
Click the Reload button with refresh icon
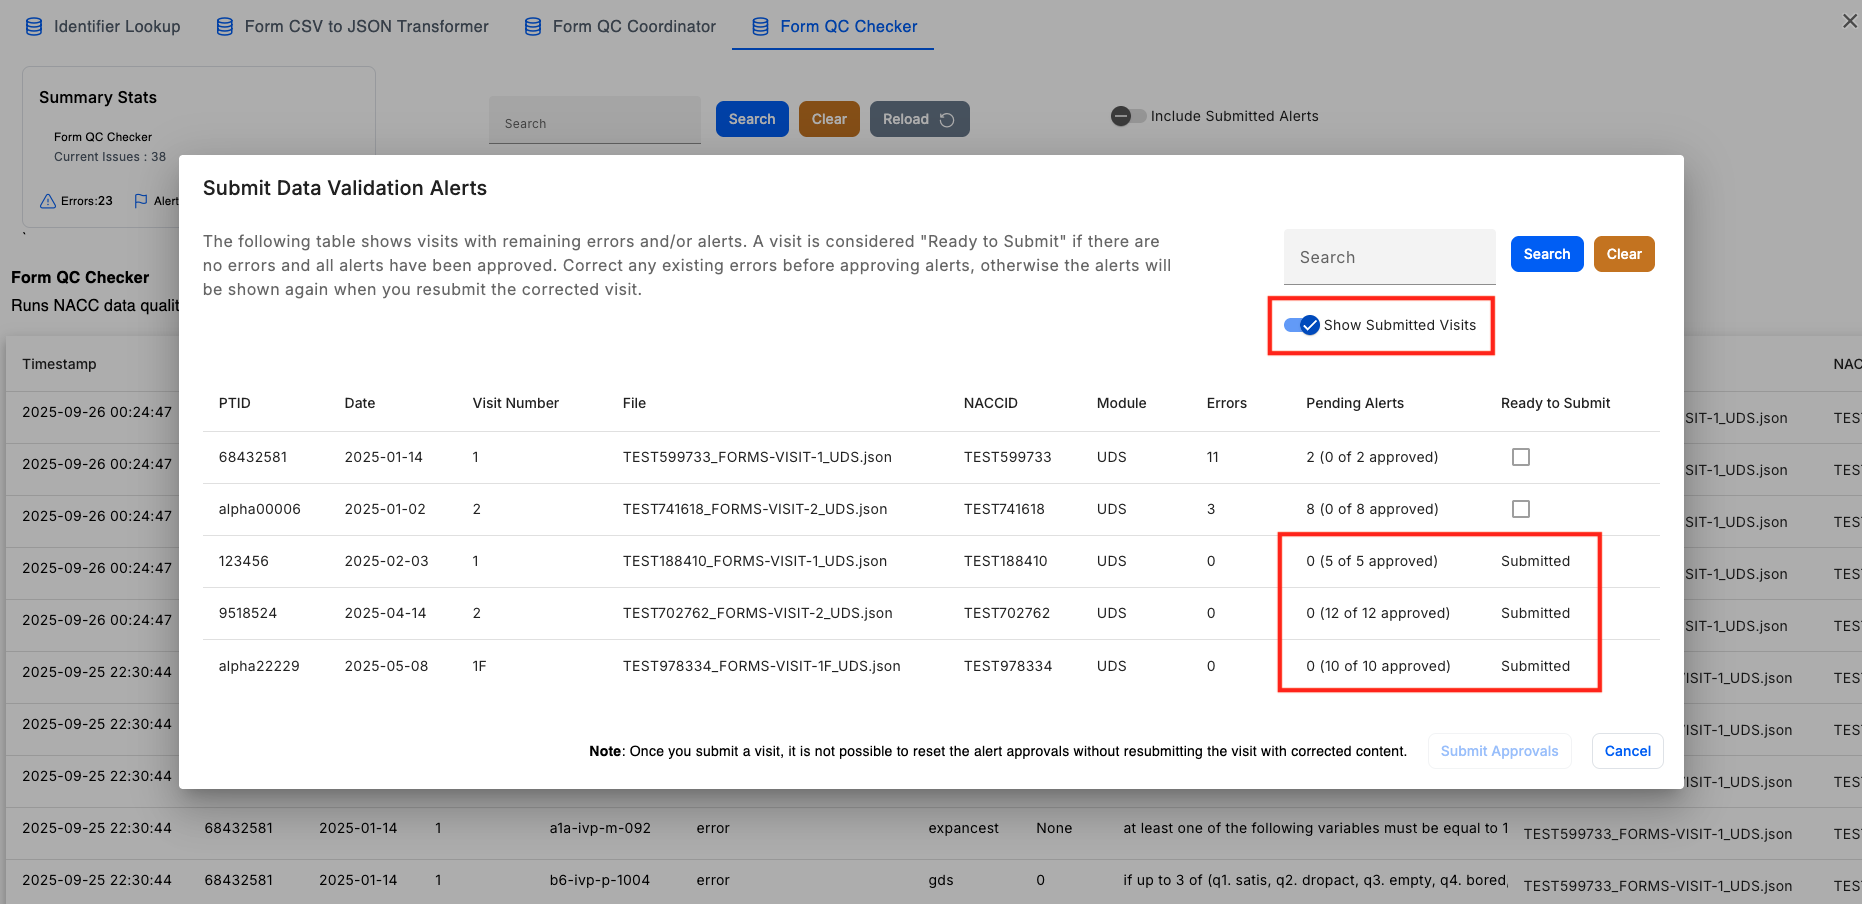(919, 119)
